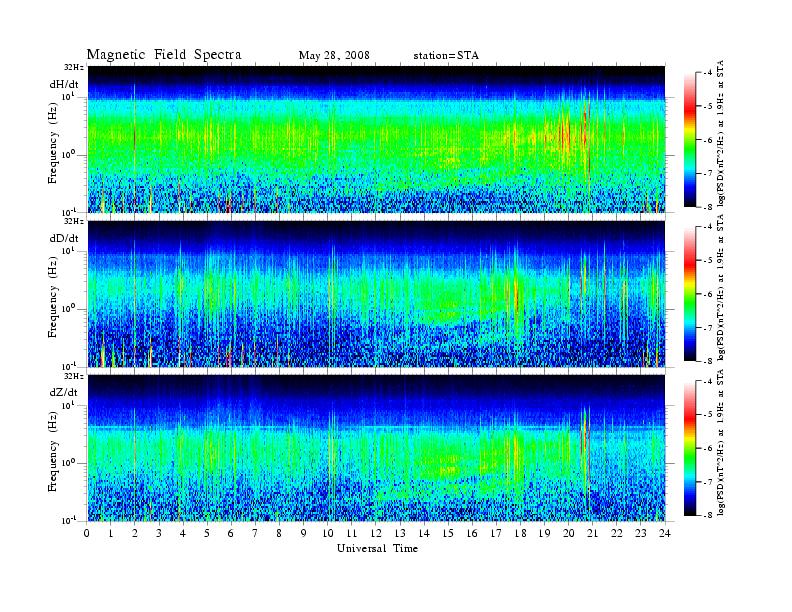792x612 pixels.
Task: Click hour "2" on the Universal Time axis
Action: pos(135,533)
